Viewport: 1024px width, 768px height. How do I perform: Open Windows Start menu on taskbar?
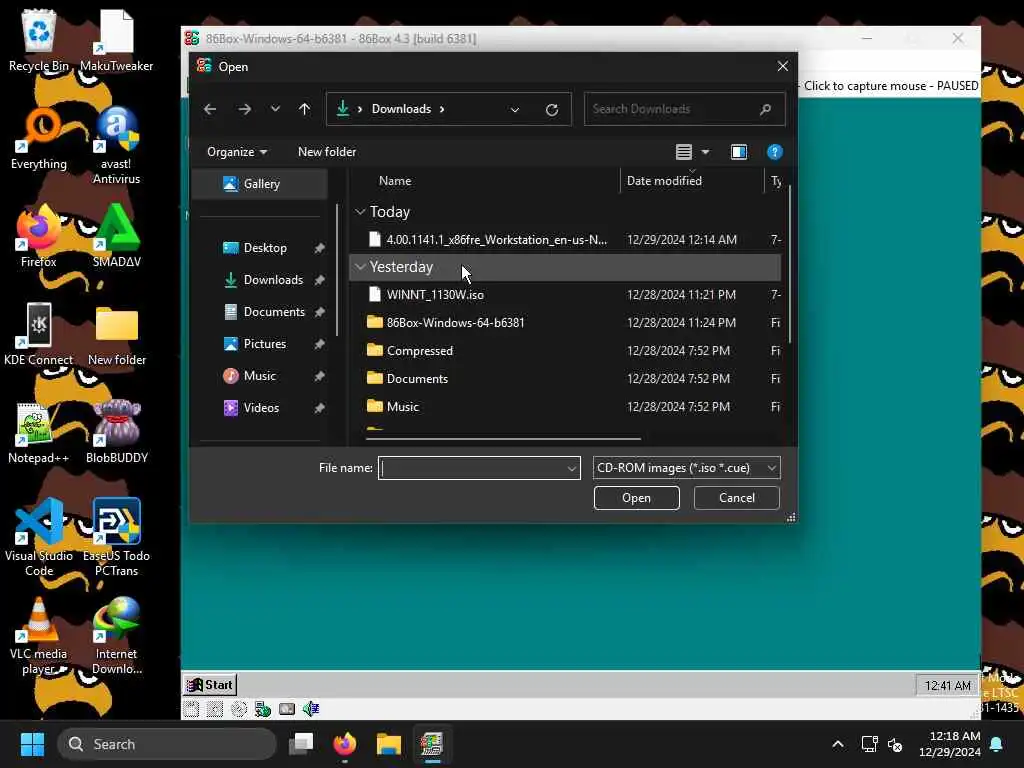(x=32, y=744)
